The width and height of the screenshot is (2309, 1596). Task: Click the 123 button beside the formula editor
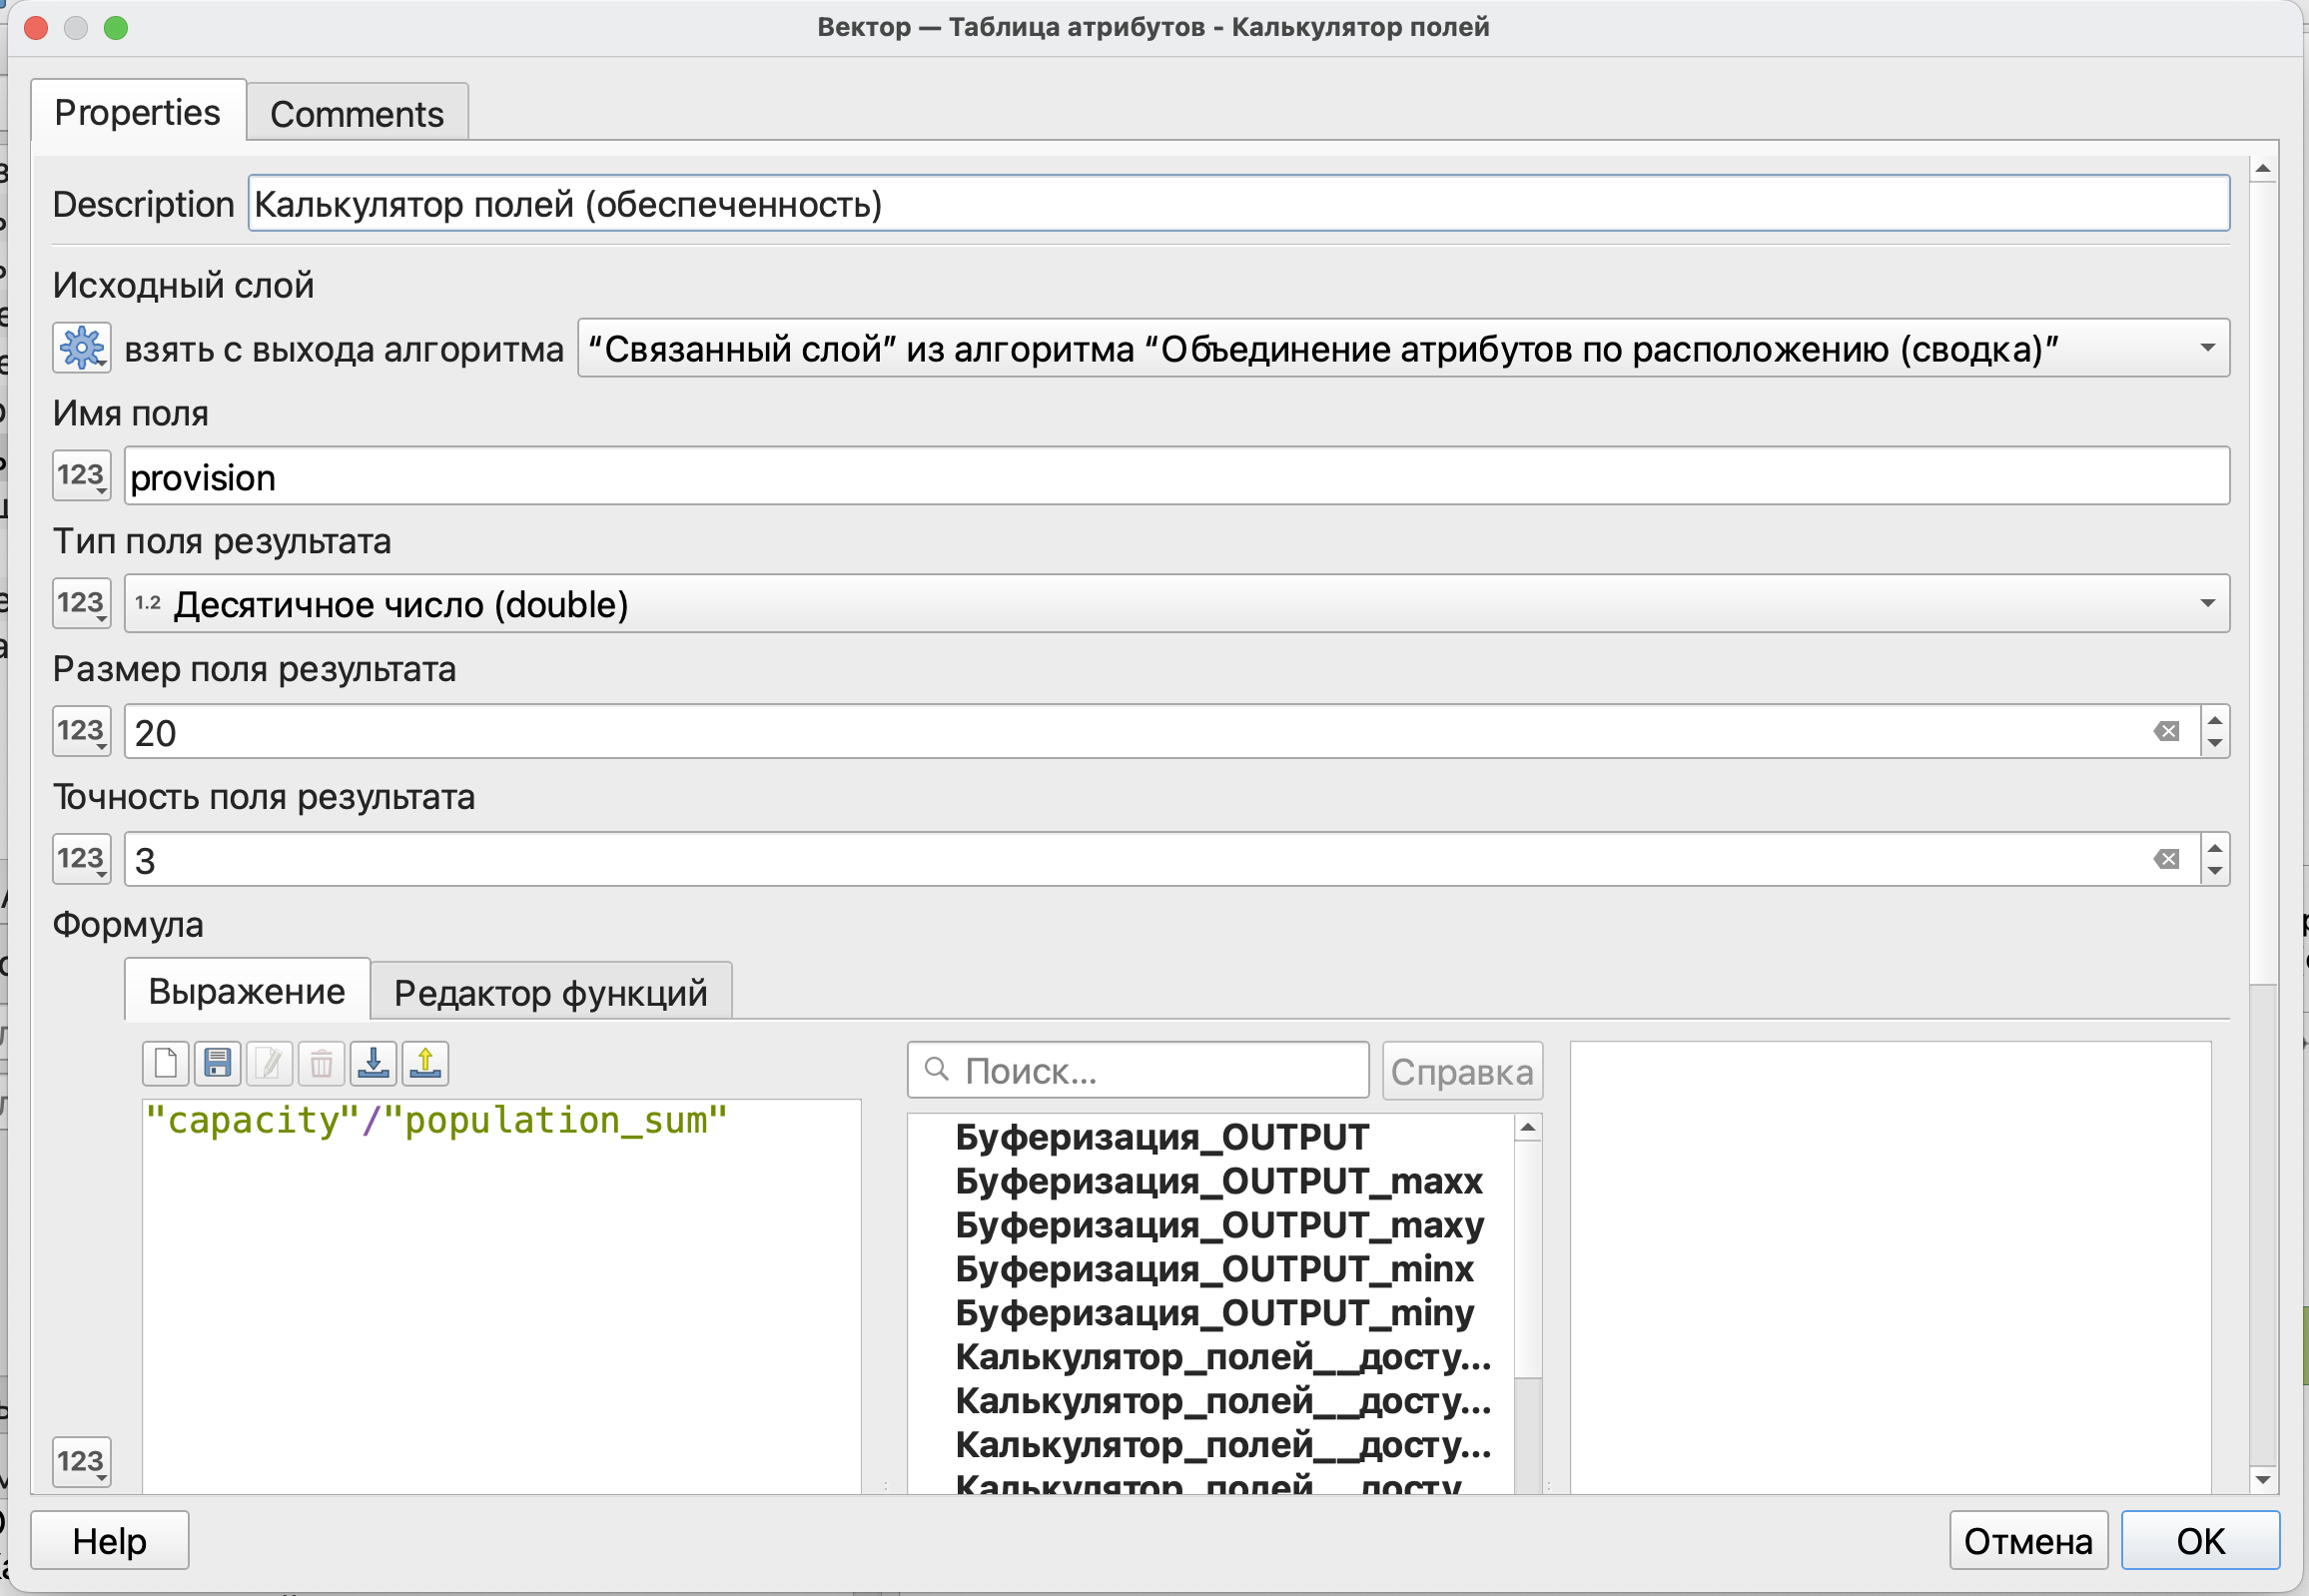82,1463
